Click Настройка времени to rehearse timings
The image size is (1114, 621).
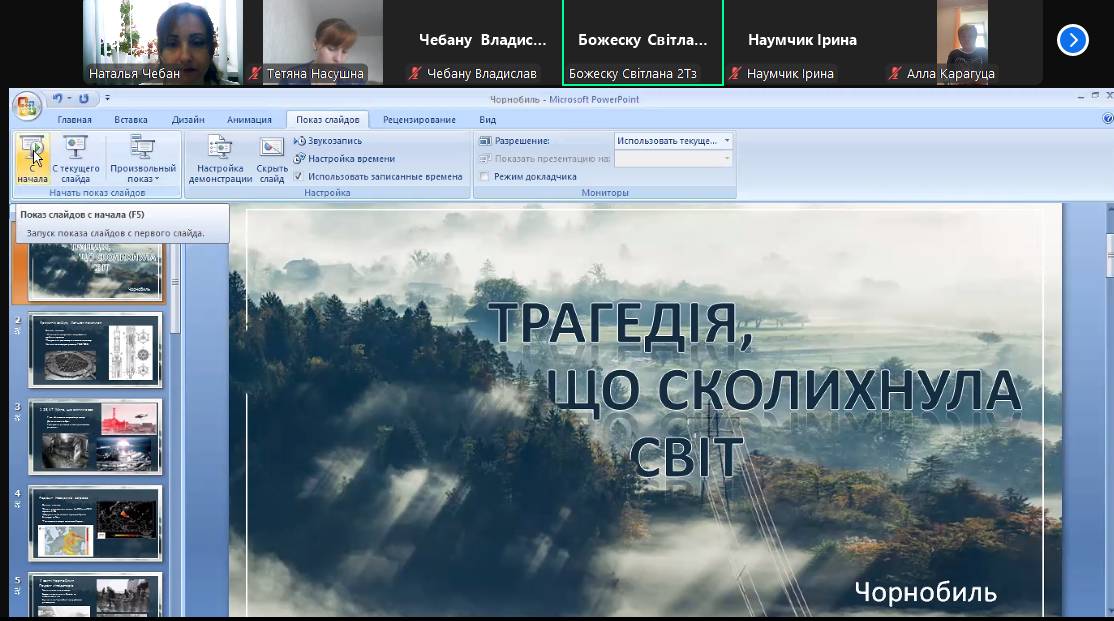(345, 158)
